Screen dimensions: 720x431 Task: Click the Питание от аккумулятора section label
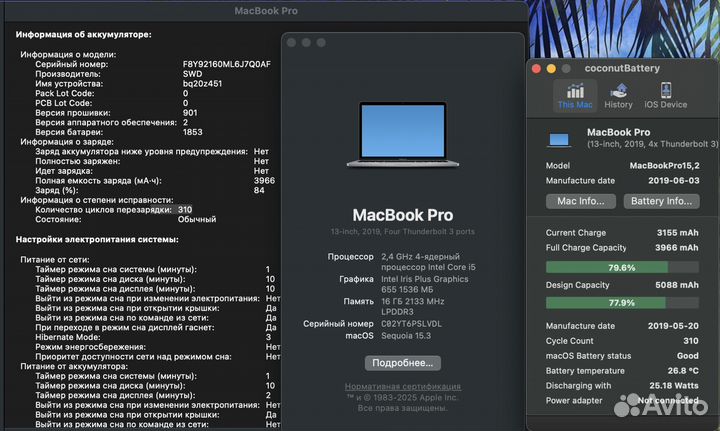point(74,366)
